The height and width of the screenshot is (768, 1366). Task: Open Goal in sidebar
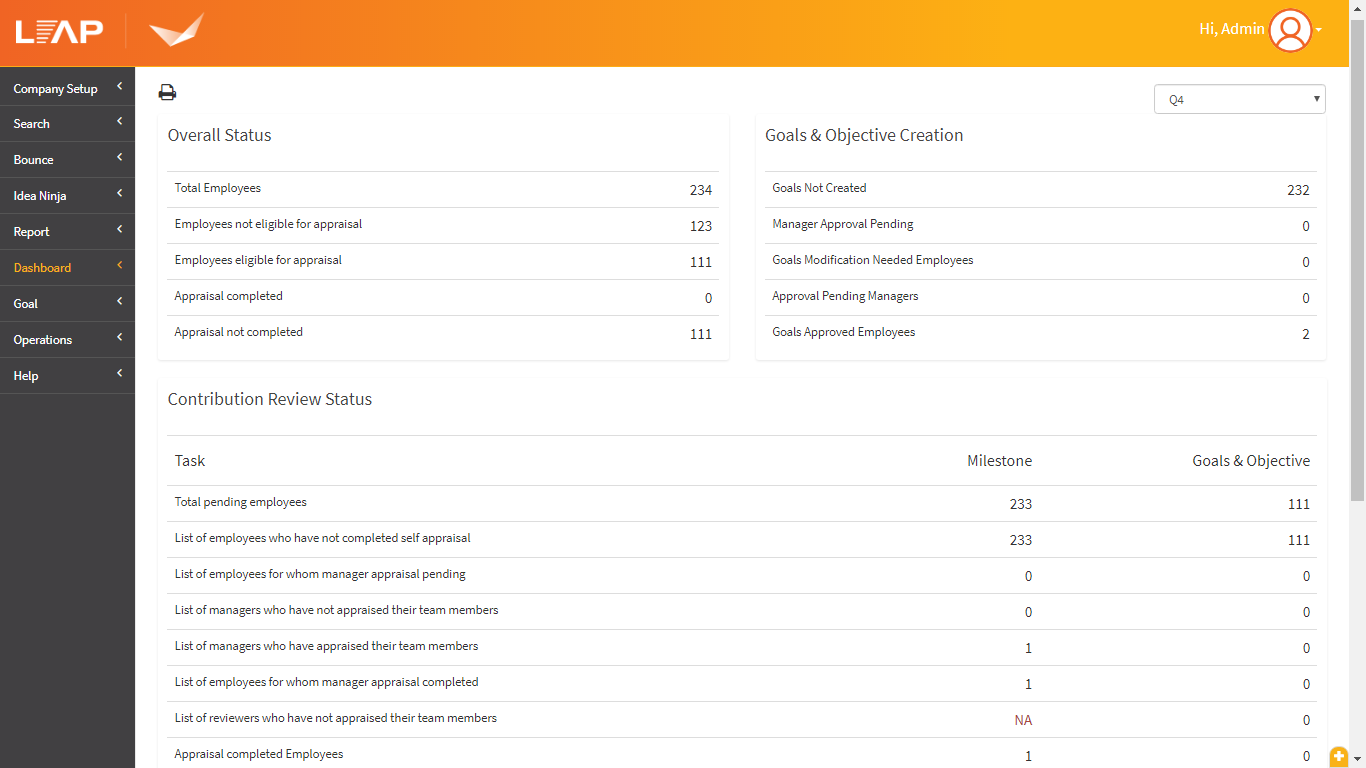pos(26,304)
